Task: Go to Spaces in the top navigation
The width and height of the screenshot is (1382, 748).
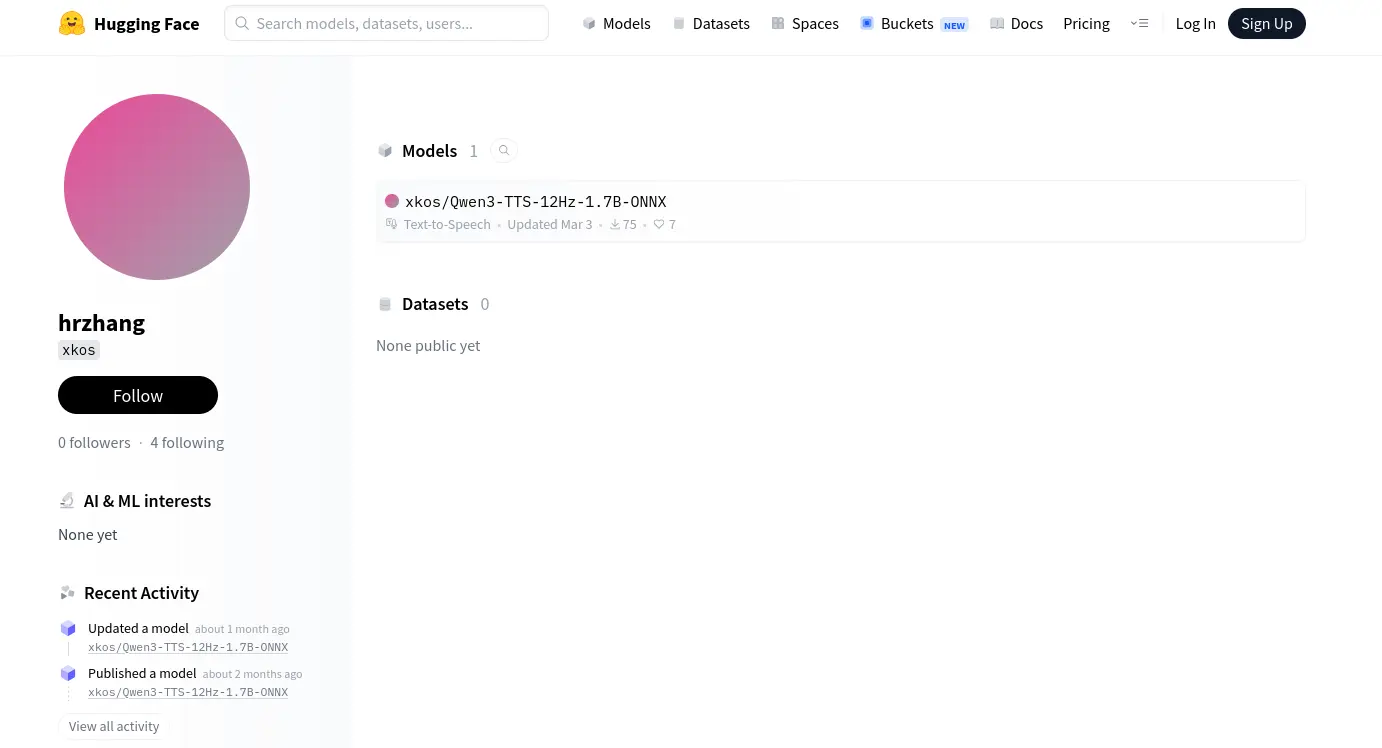Action: click(805, 23)
